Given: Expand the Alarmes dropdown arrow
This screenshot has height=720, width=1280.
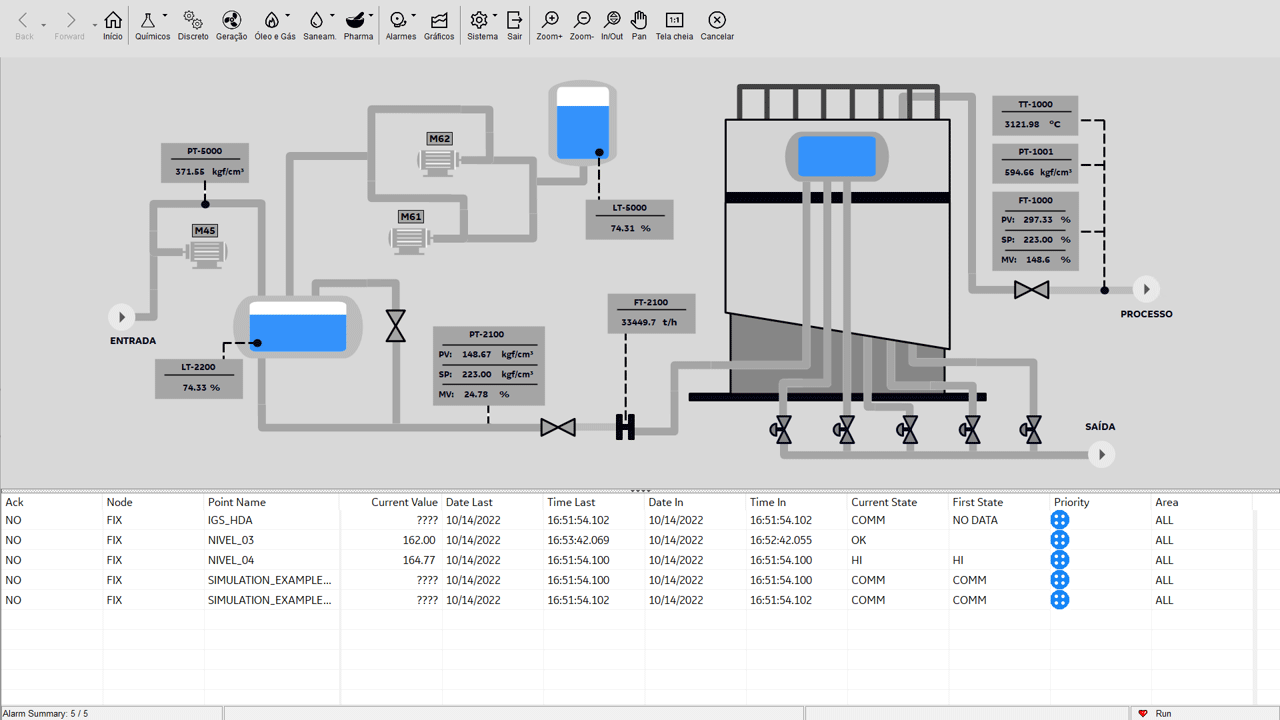Looking at the screenshot, I should (x=414, y=16).
